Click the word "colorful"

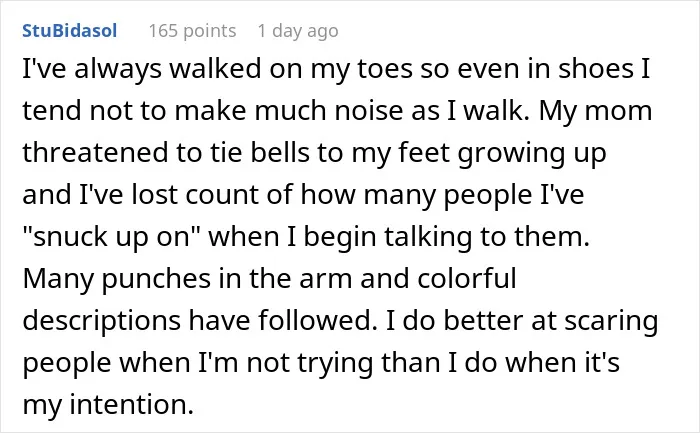[x=467, y=278]
